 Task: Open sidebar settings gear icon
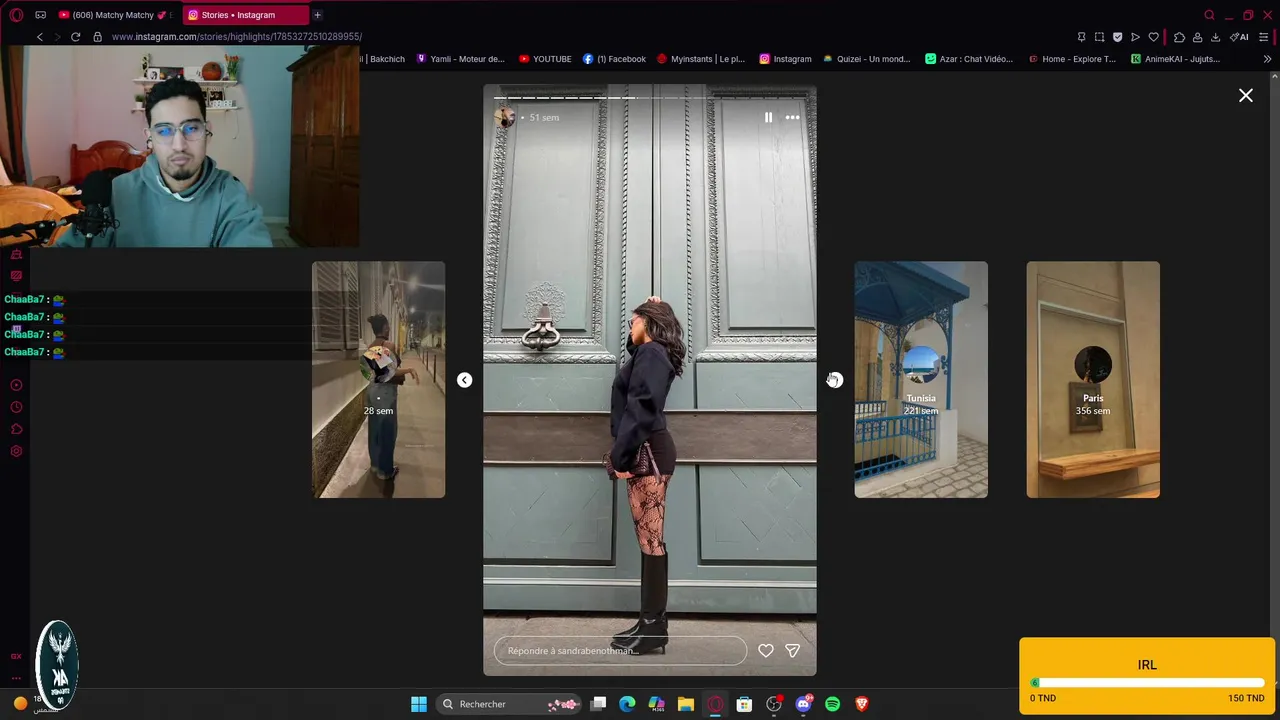[x=16, y=451]
